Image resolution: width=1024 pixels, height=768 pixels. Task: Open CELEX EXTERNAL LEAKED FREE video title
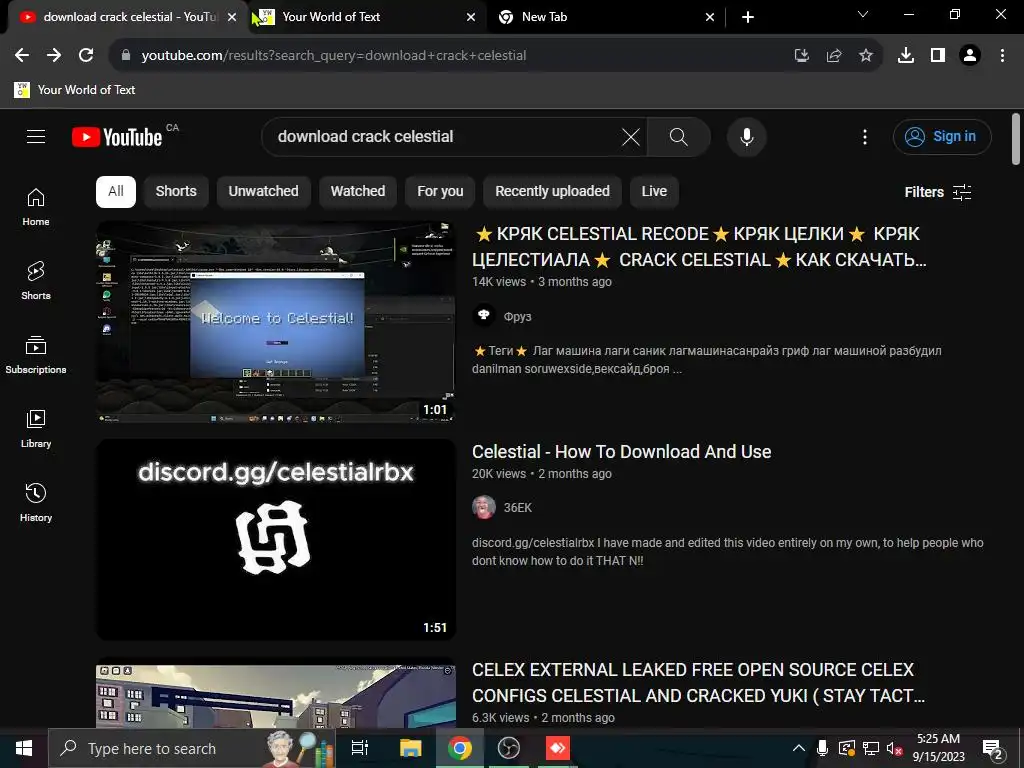tap(698, 682)
